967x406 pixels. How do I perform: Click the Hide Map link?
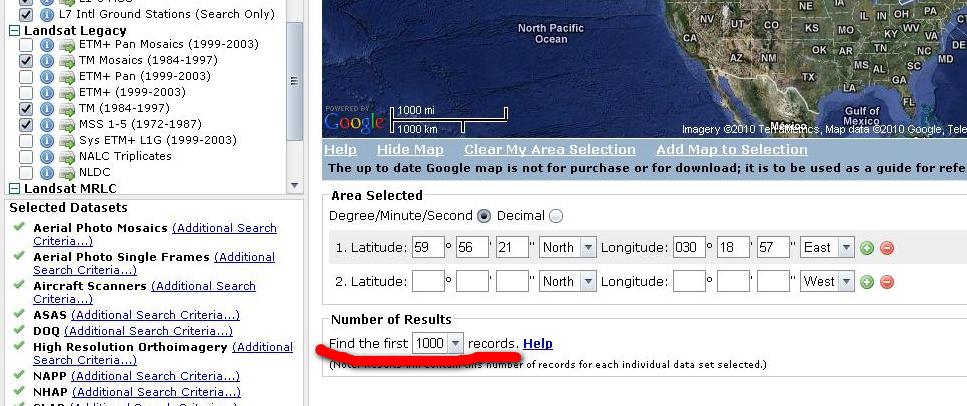click(x=410, y=150)
